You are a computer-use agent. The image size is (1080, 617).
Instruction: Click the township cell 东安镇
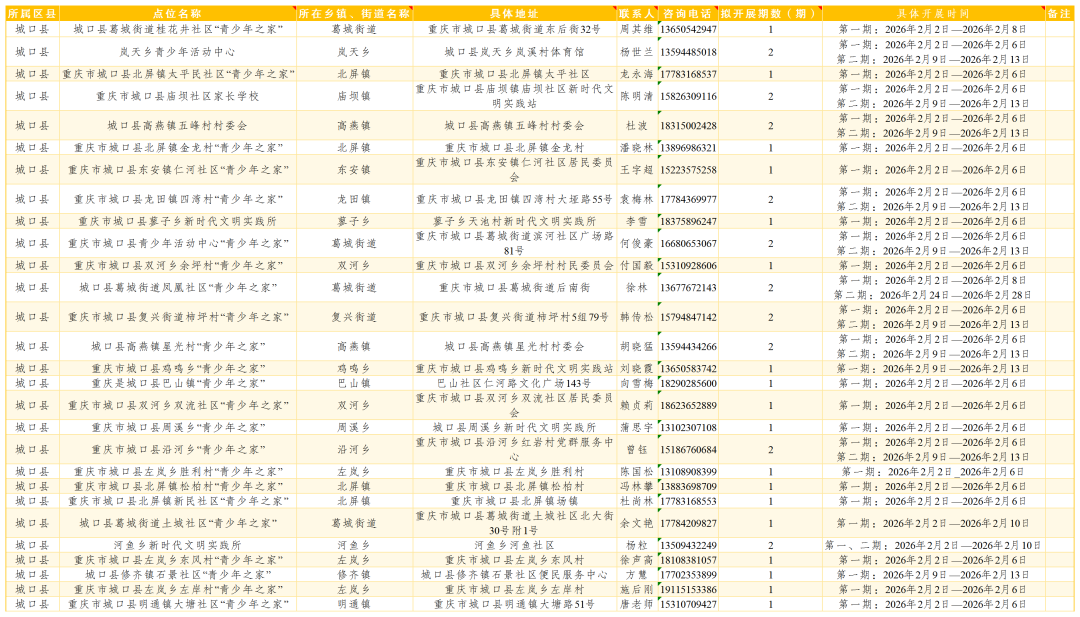[354, 169]
